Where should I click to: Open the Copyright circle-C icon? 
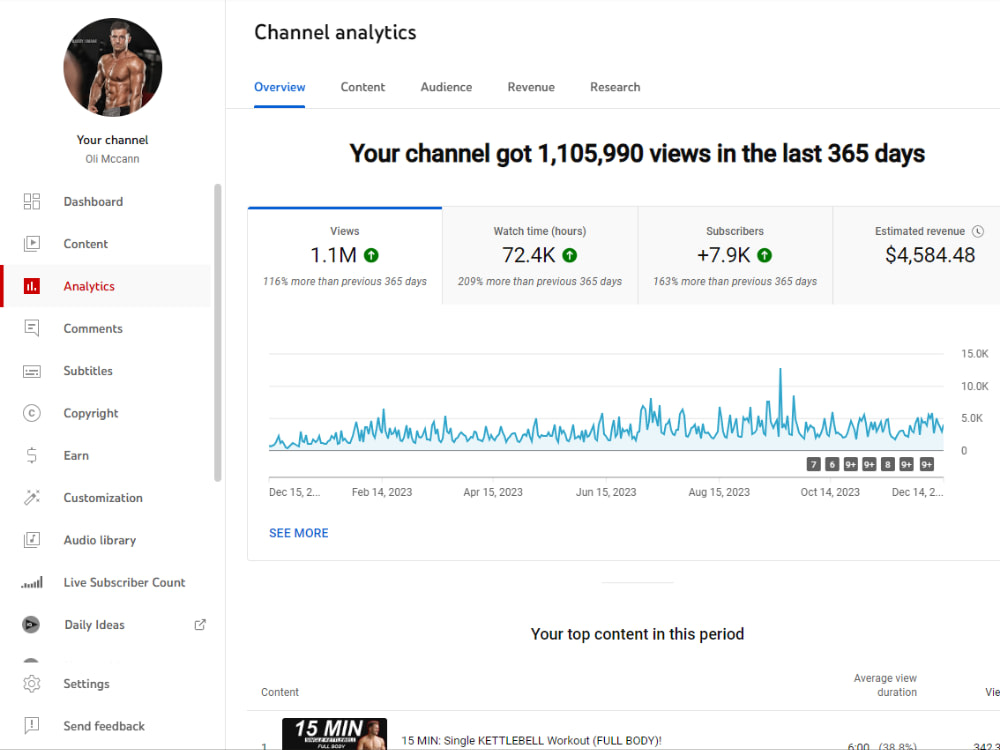tap(31, 413)
